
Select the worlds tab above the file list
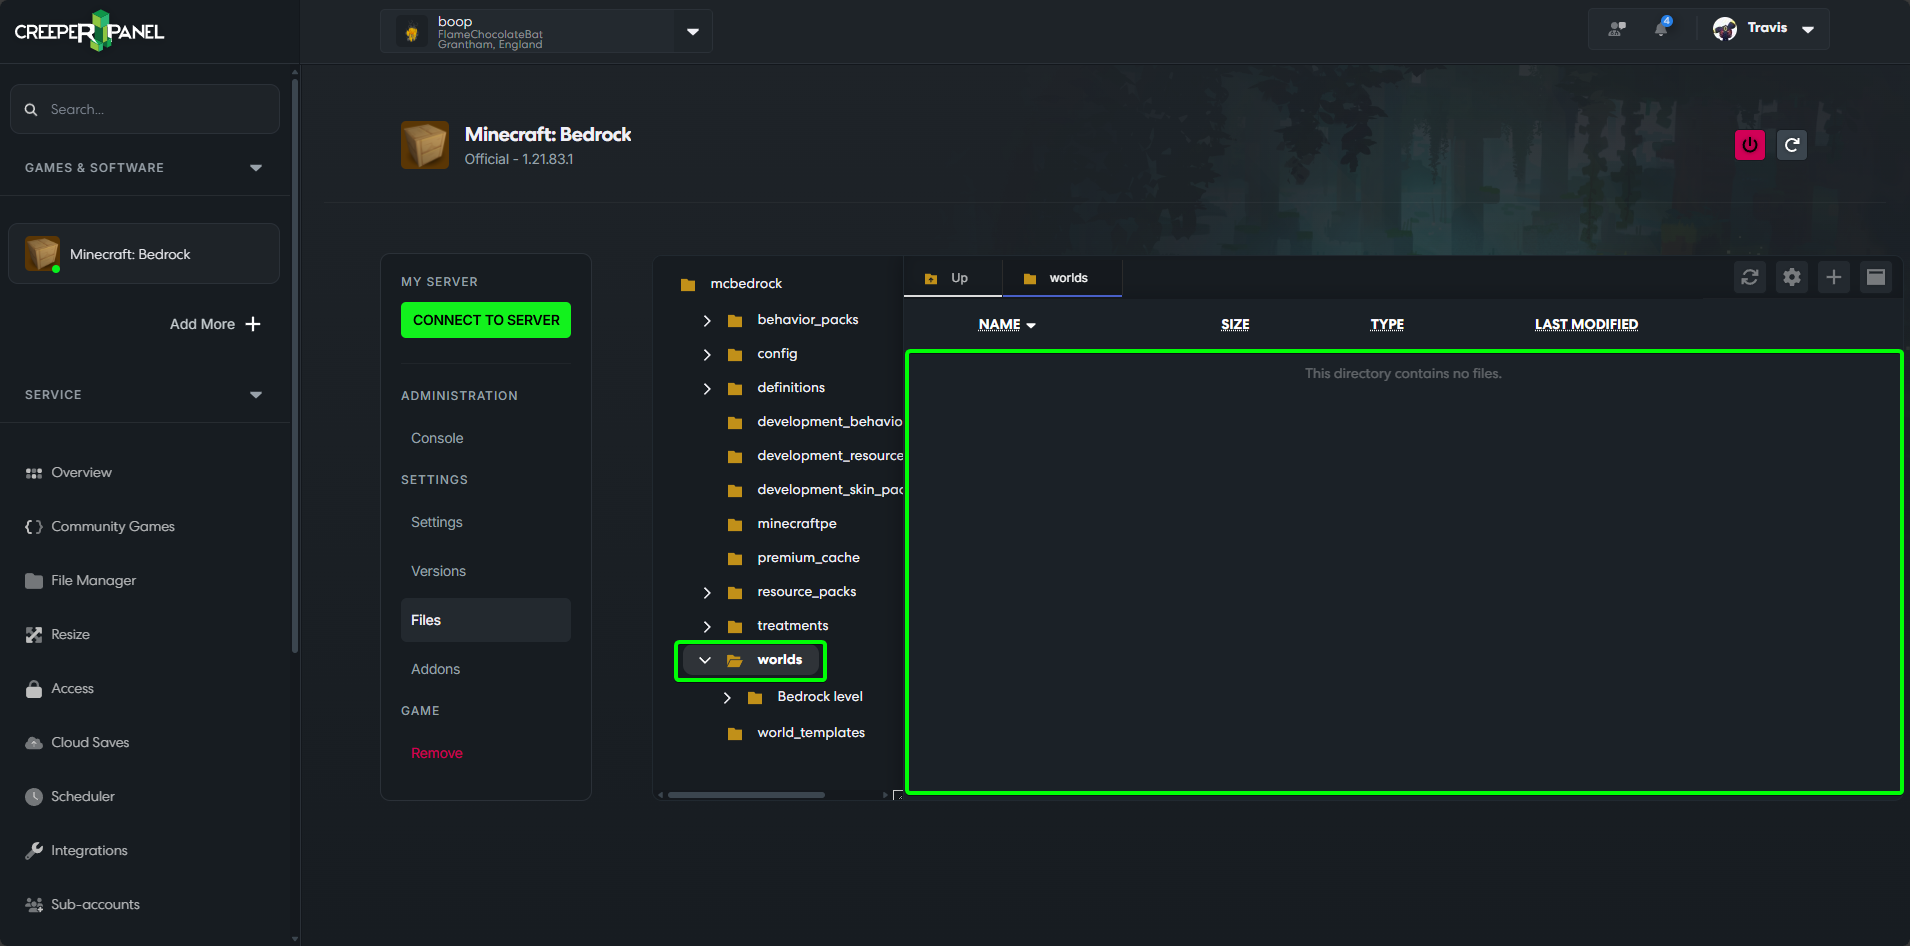[x=1062, y=277]
